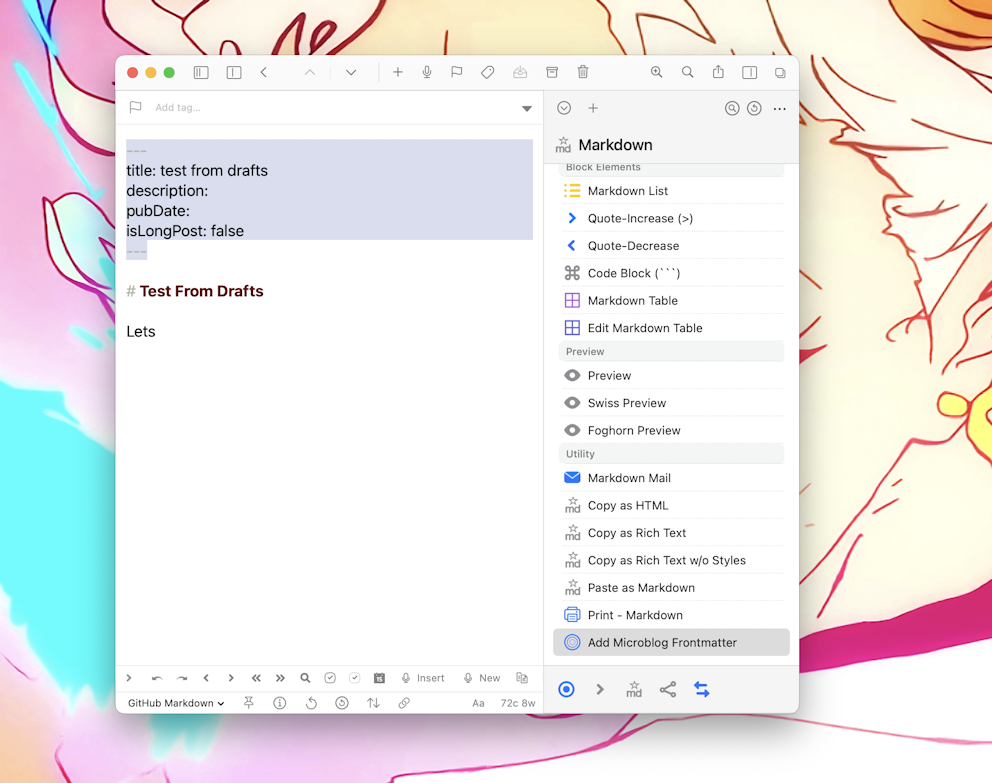This screenshot has height=783, width=992.
Task: Click the double left chevron key
Action: pos(256,678)
